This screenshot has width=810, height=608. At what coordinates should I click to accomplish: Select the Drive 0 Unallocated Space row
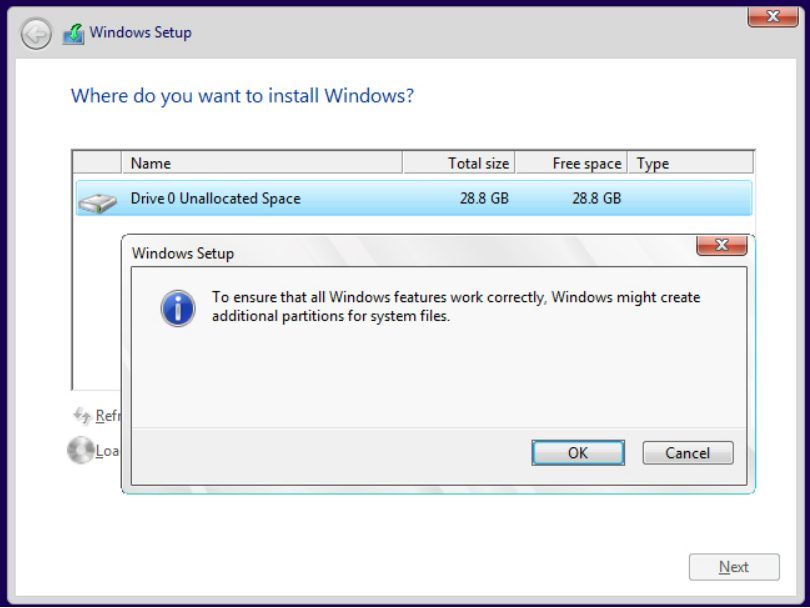click(414, 198)
